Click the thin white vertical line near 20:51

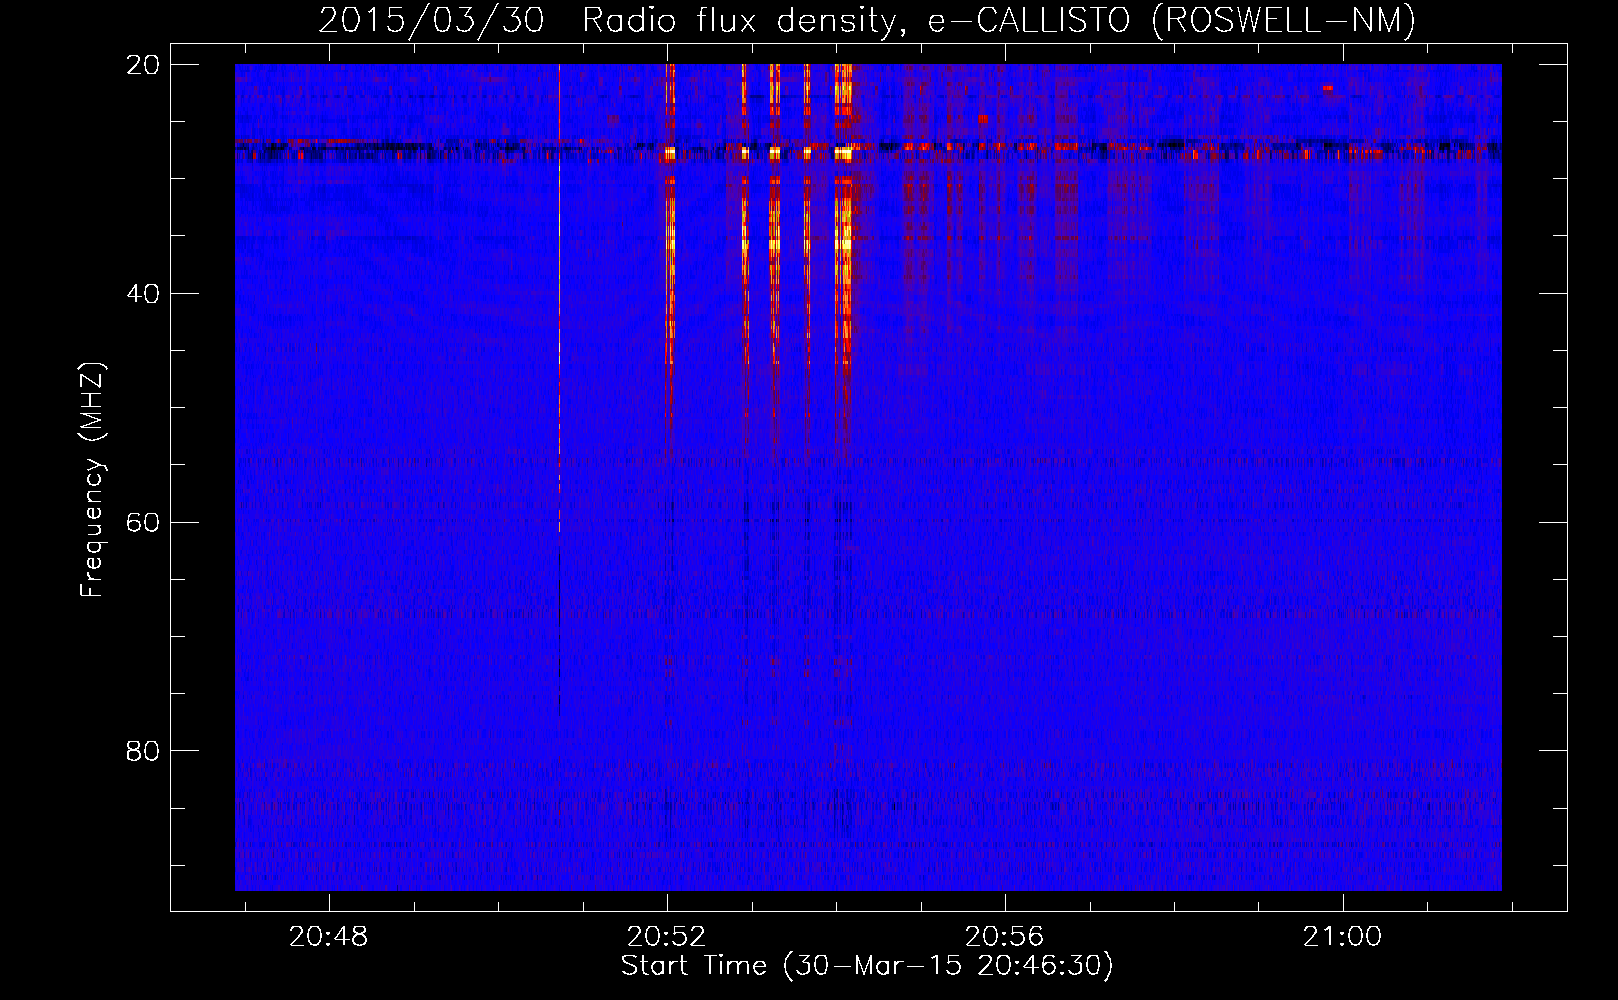(x=559, y=298)
